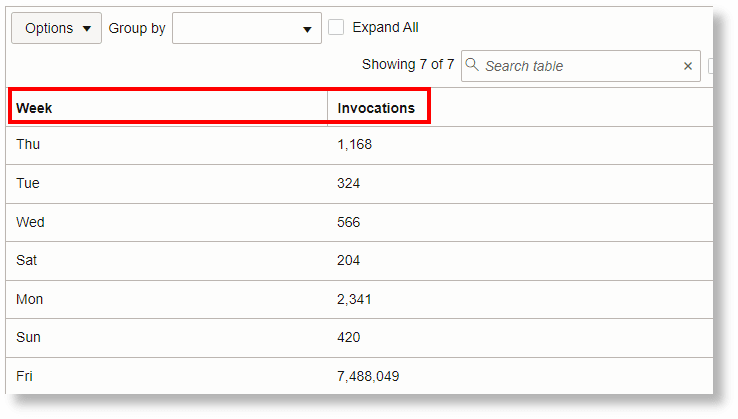Clear the search table field
This screenshot has width=738, height=419.
[688, 66]
